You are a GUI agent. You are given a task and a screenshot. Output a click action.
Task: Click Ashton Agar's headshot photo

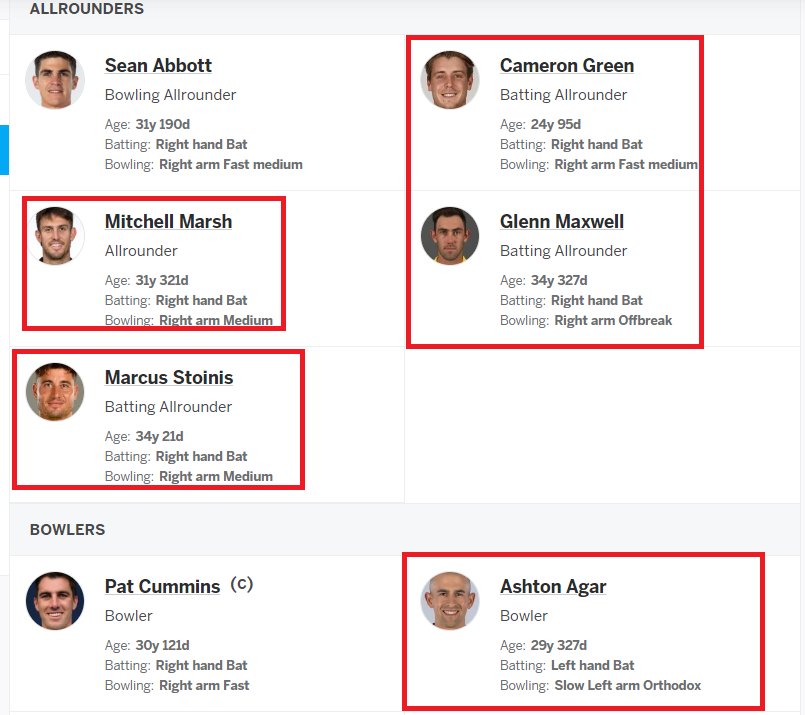pos(450,601)
